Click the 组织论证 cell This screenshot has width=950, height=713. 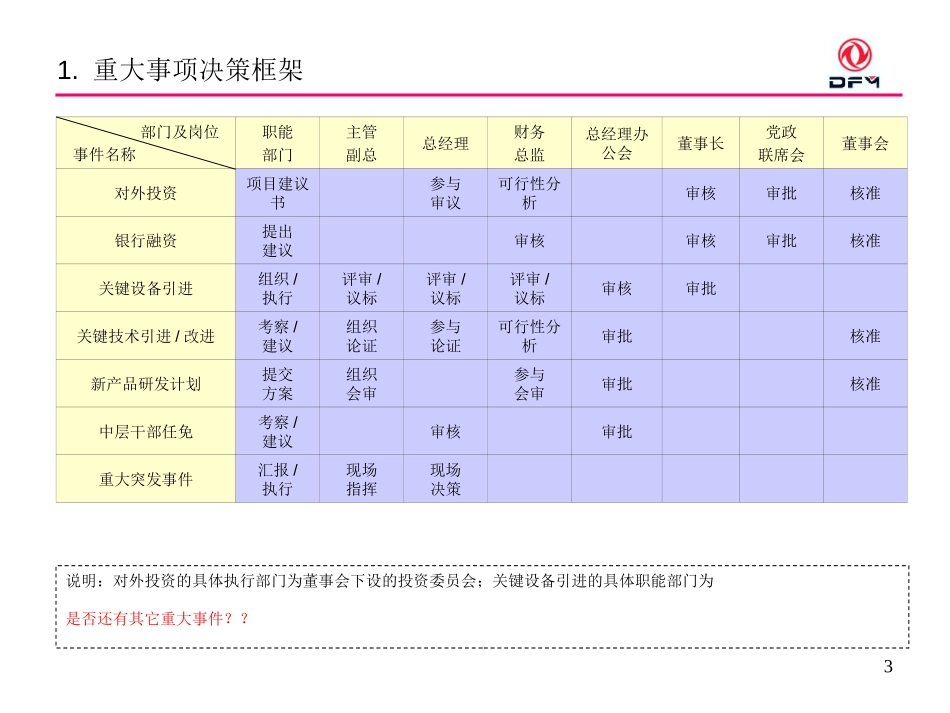click(362, 336)
